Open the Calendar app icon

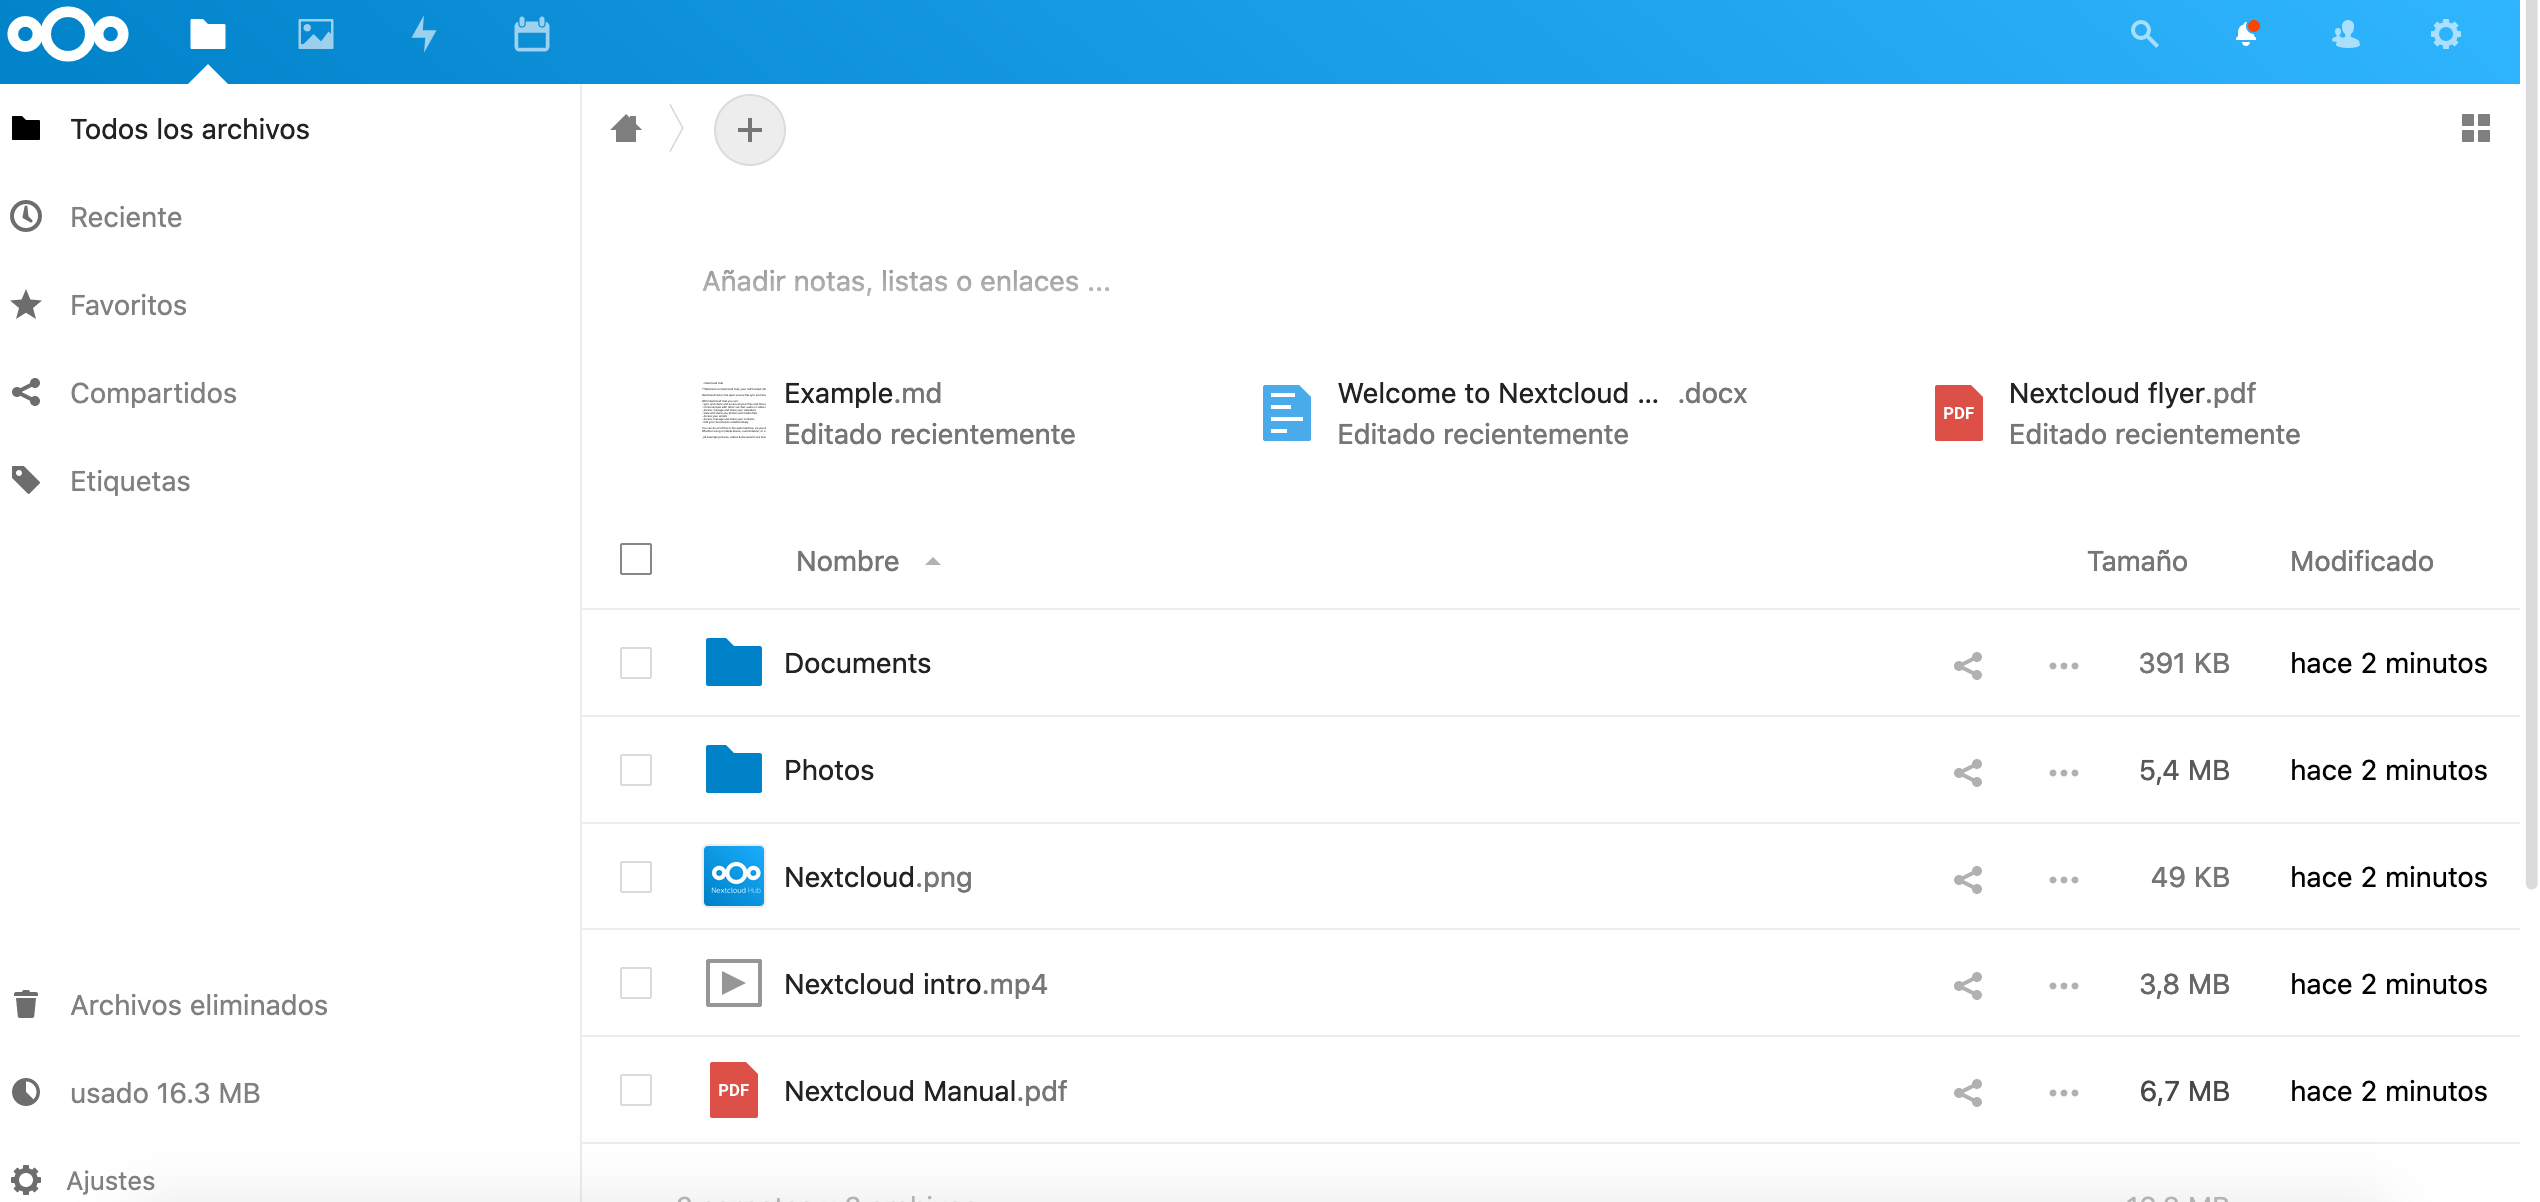pos(531,35)
